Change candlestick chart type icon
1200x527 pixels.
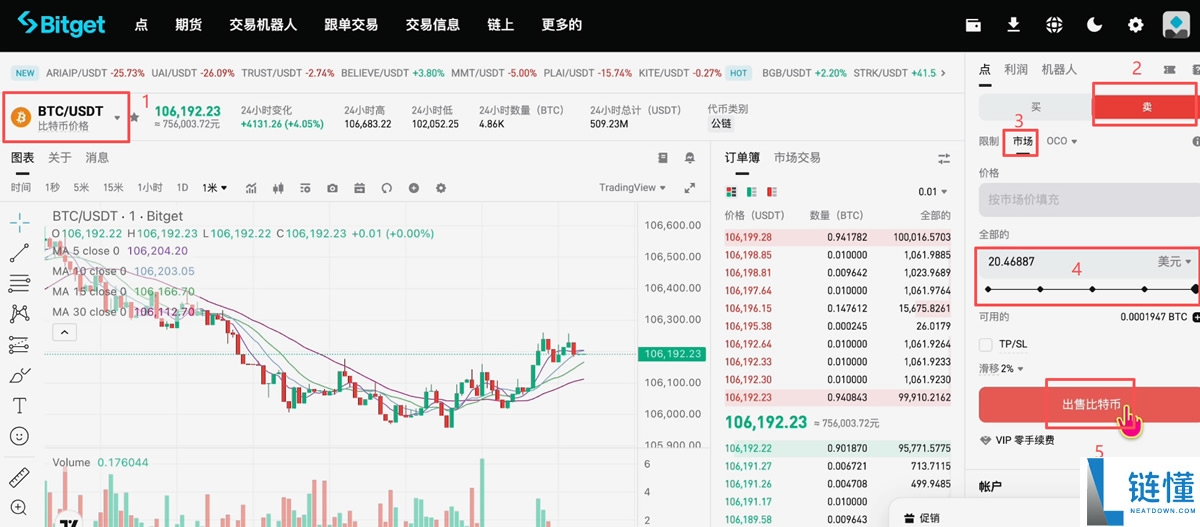(x=279, y=188)
